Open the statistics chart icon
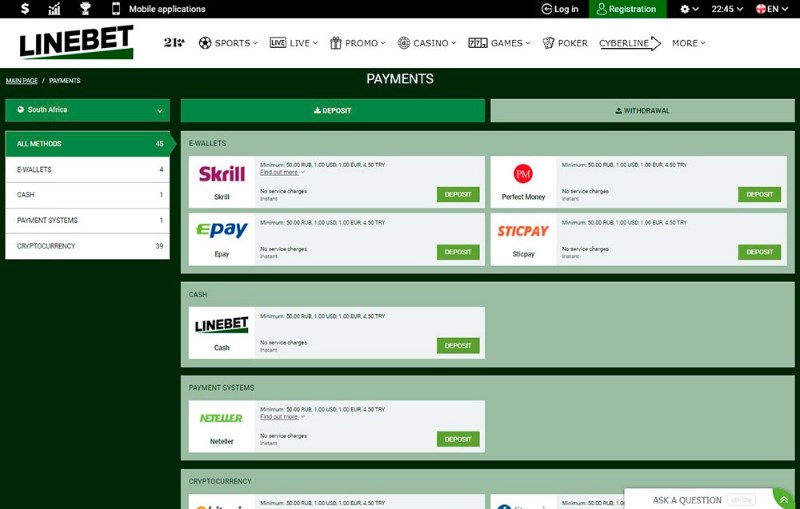 54,9
